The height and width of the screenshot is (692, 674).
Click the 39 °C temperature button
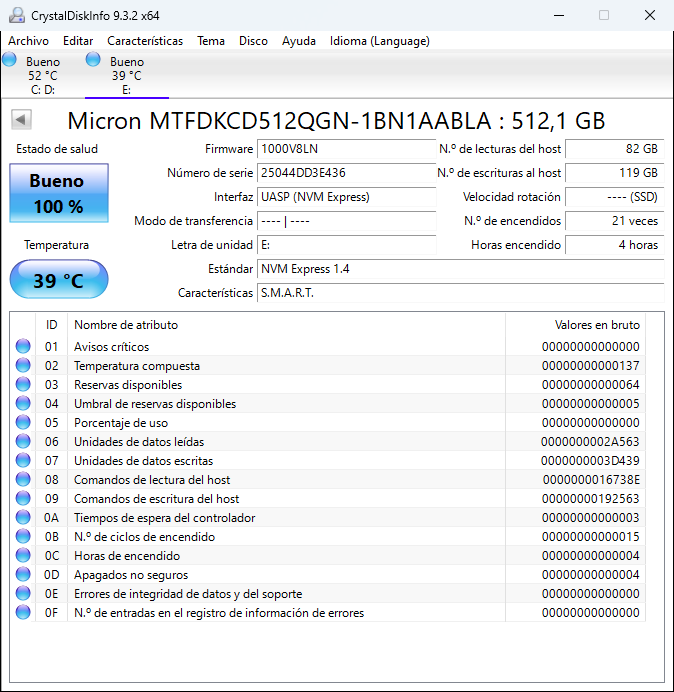click(x=58, y=280)
